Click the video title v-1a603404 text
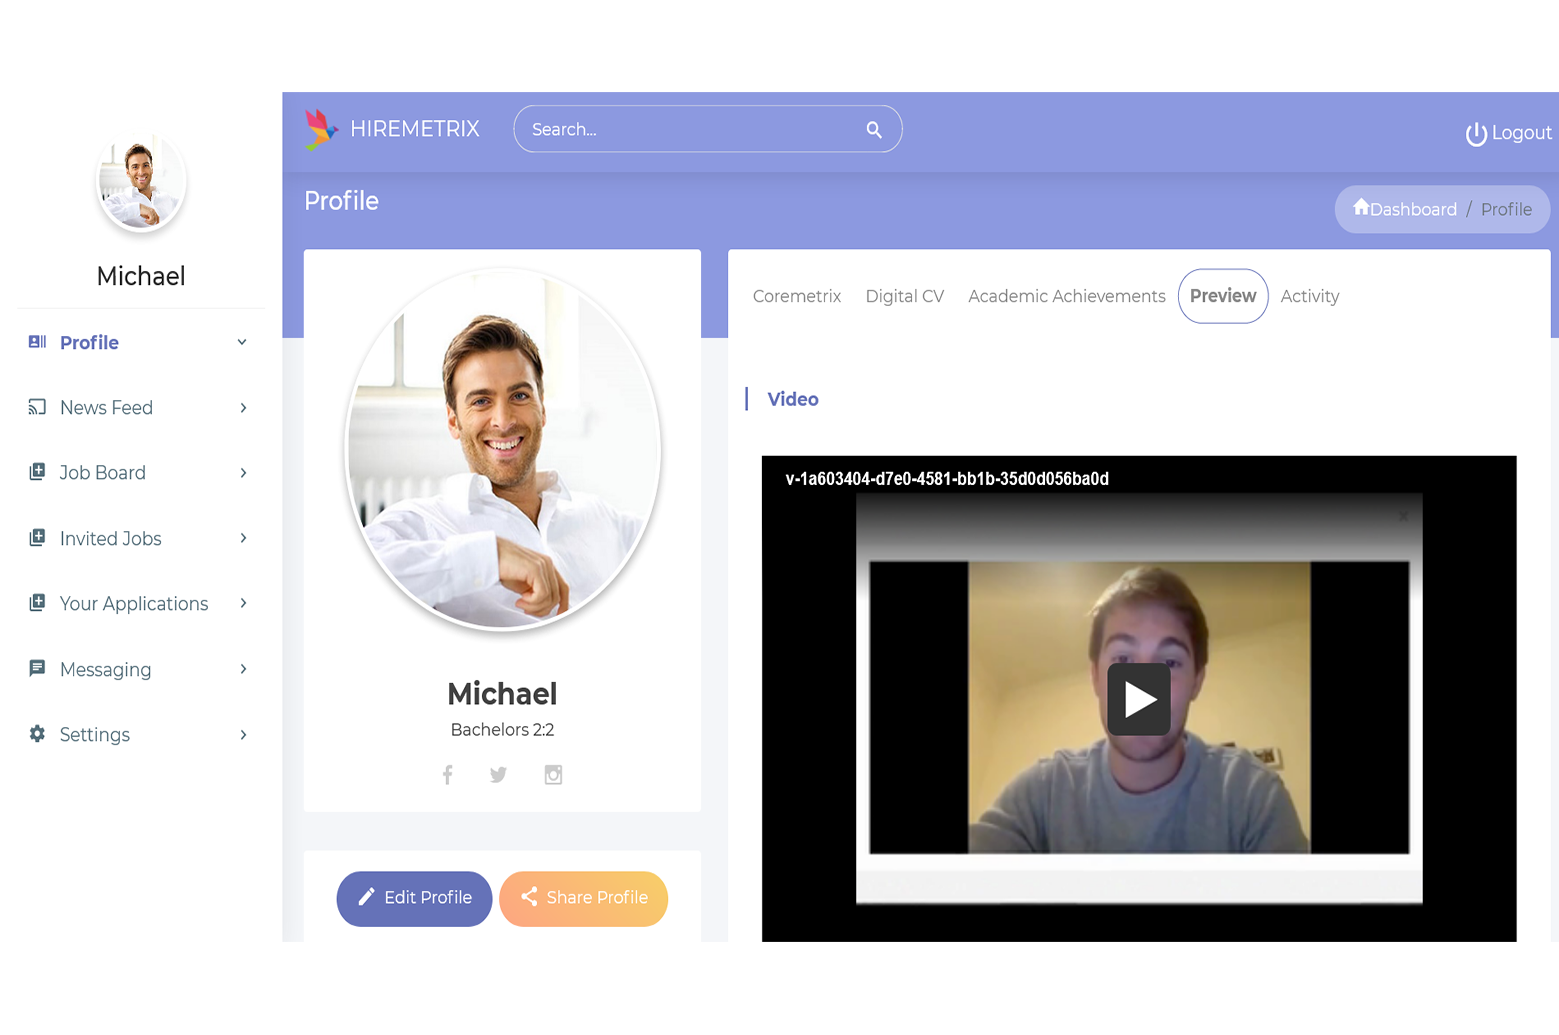The height and width of the screenshot is (1035, 1559). pos(947,479)
